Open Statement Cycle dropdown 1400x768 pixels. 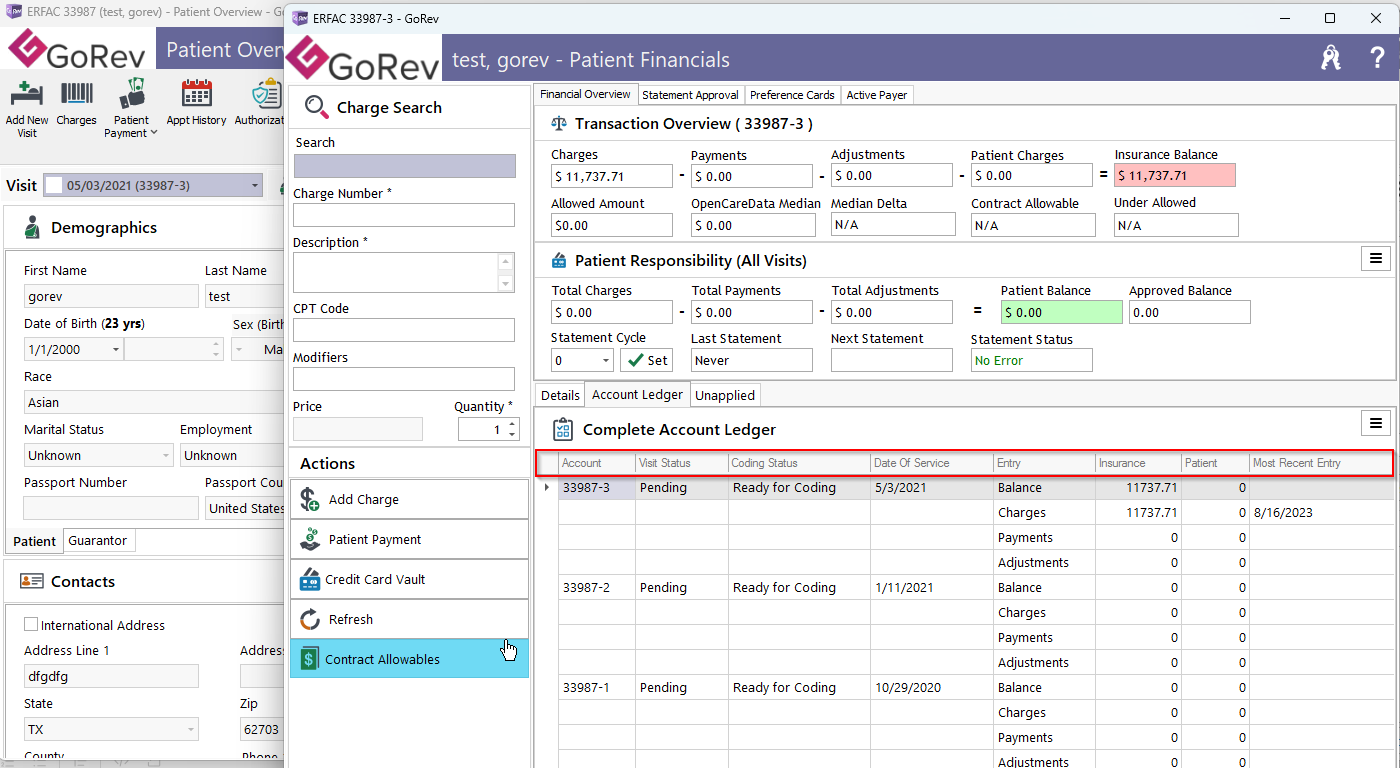click(x=605, y=360)
